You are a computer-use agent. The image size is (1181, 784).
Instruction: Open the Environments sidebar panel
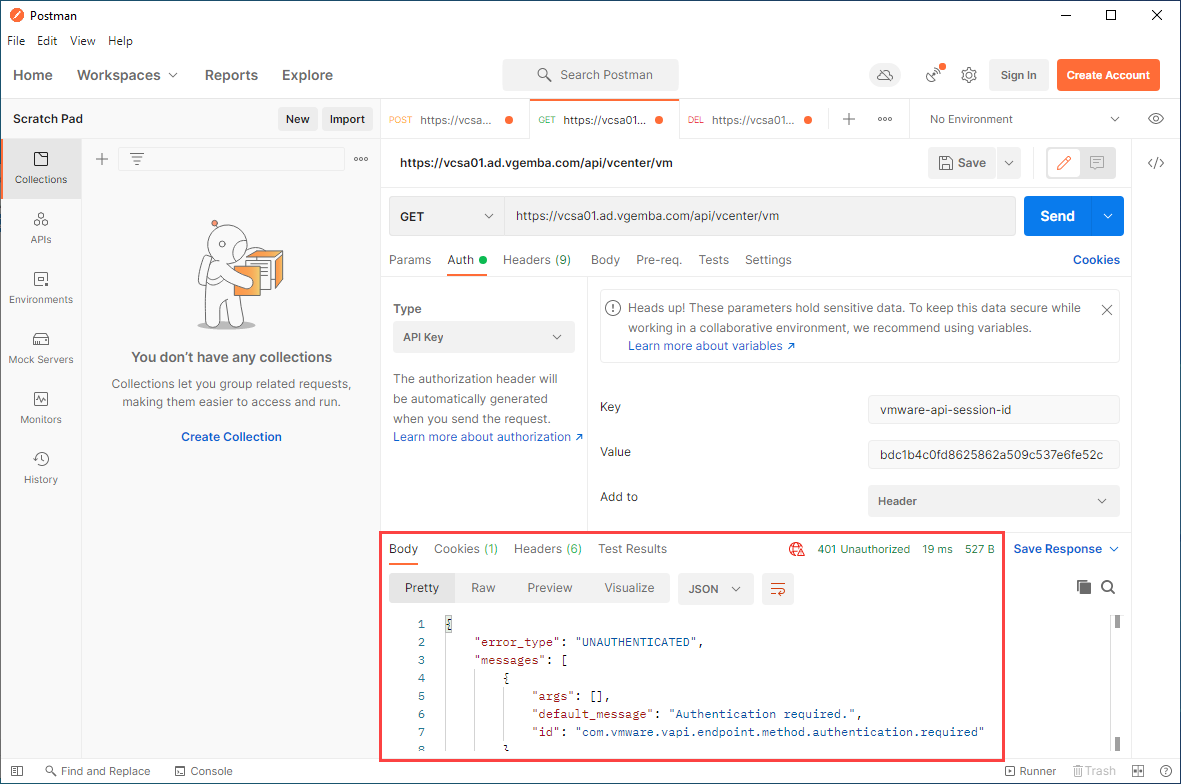coord(41,288)
